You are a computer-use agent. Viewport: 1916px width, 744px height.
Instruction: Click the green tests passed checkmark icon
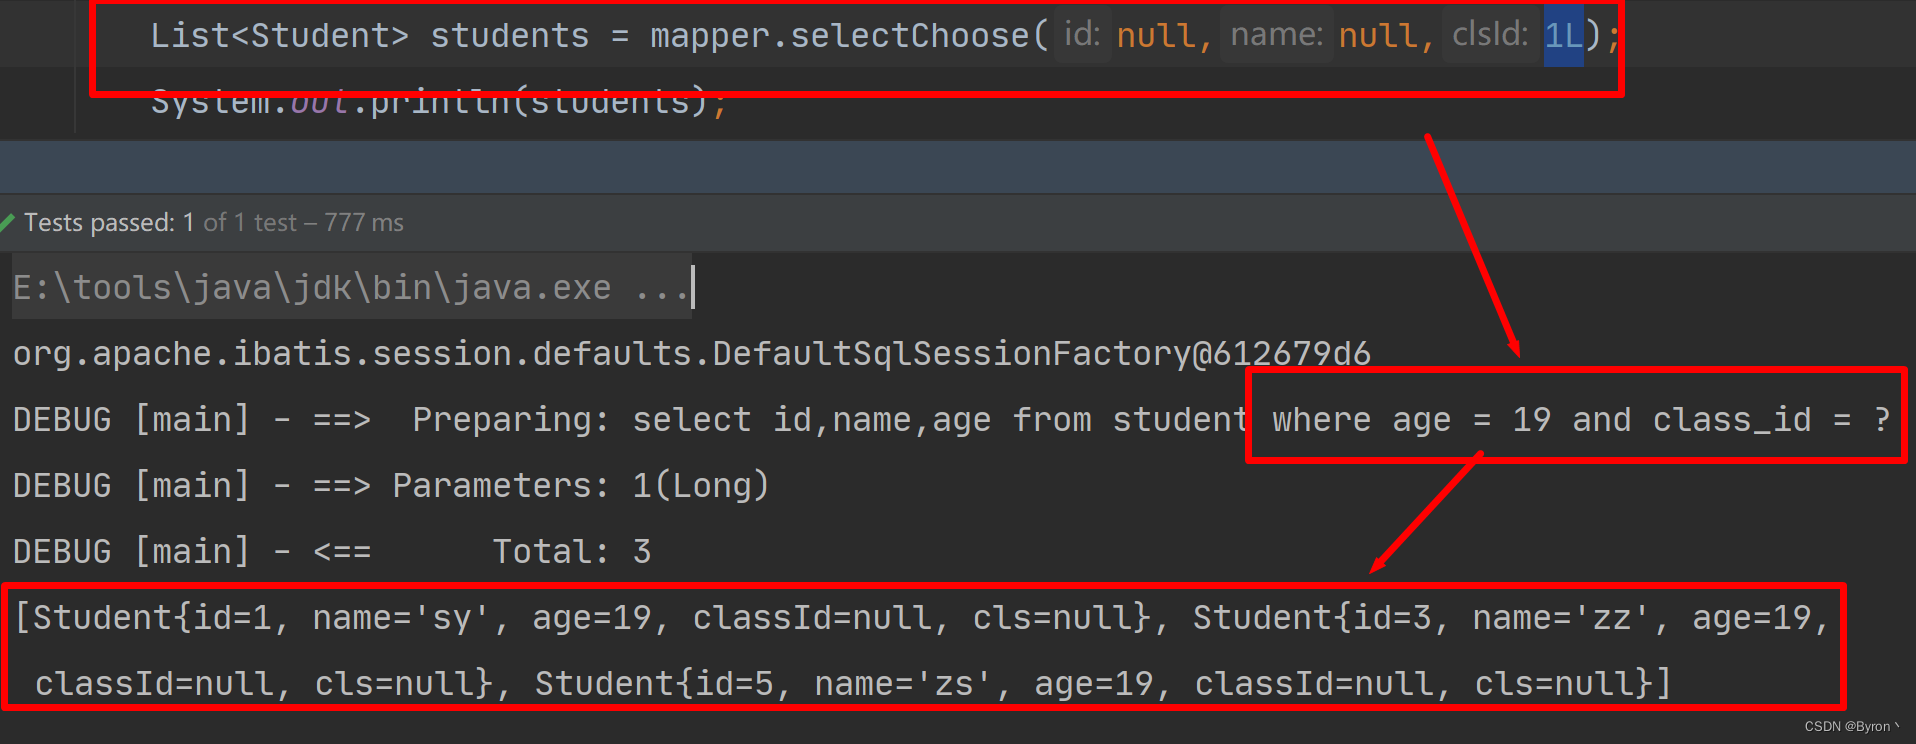pos(7,222)
